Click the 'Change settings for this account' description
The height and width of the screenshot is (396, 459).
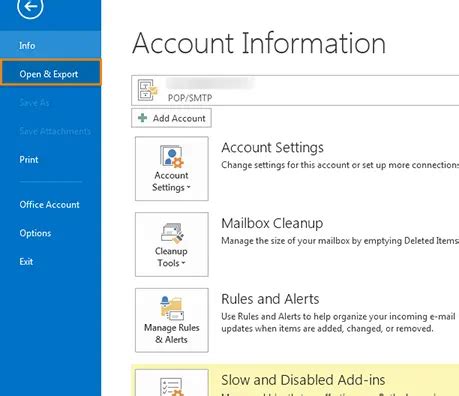(x=340, y=165)
